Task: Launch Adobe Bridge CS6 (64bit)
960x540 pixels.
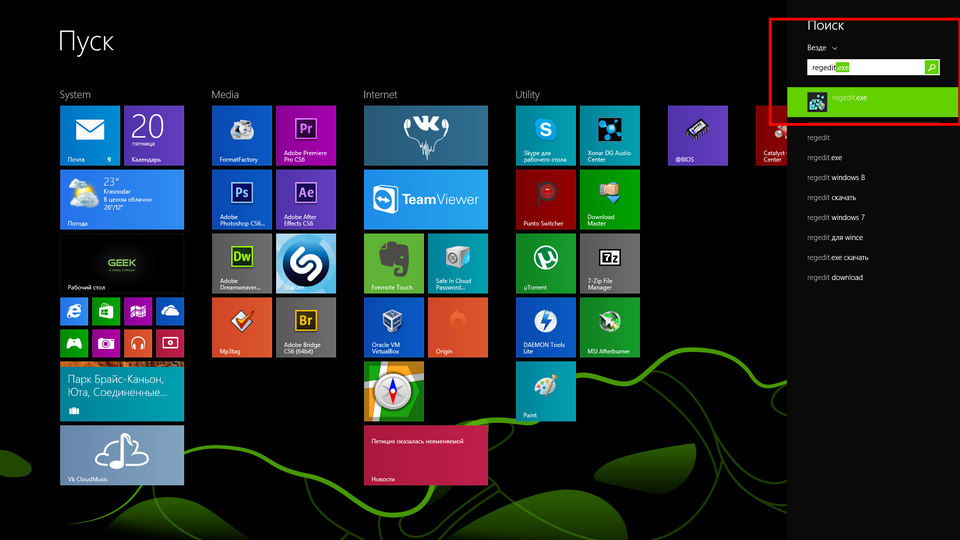Action: pos(306,328)
